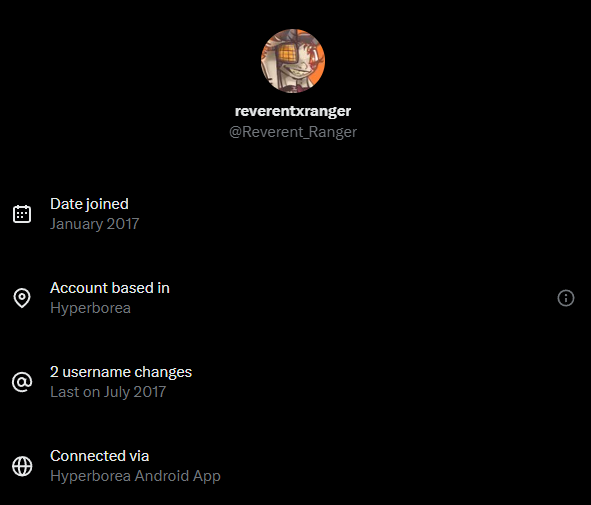Click the location pin icon

tap(22, 298)
